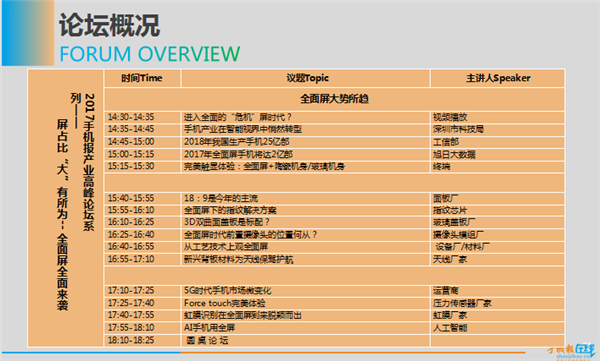Select the 旭日大数据 speaker cell
This screenshot has height=361, width=600.
497,154
